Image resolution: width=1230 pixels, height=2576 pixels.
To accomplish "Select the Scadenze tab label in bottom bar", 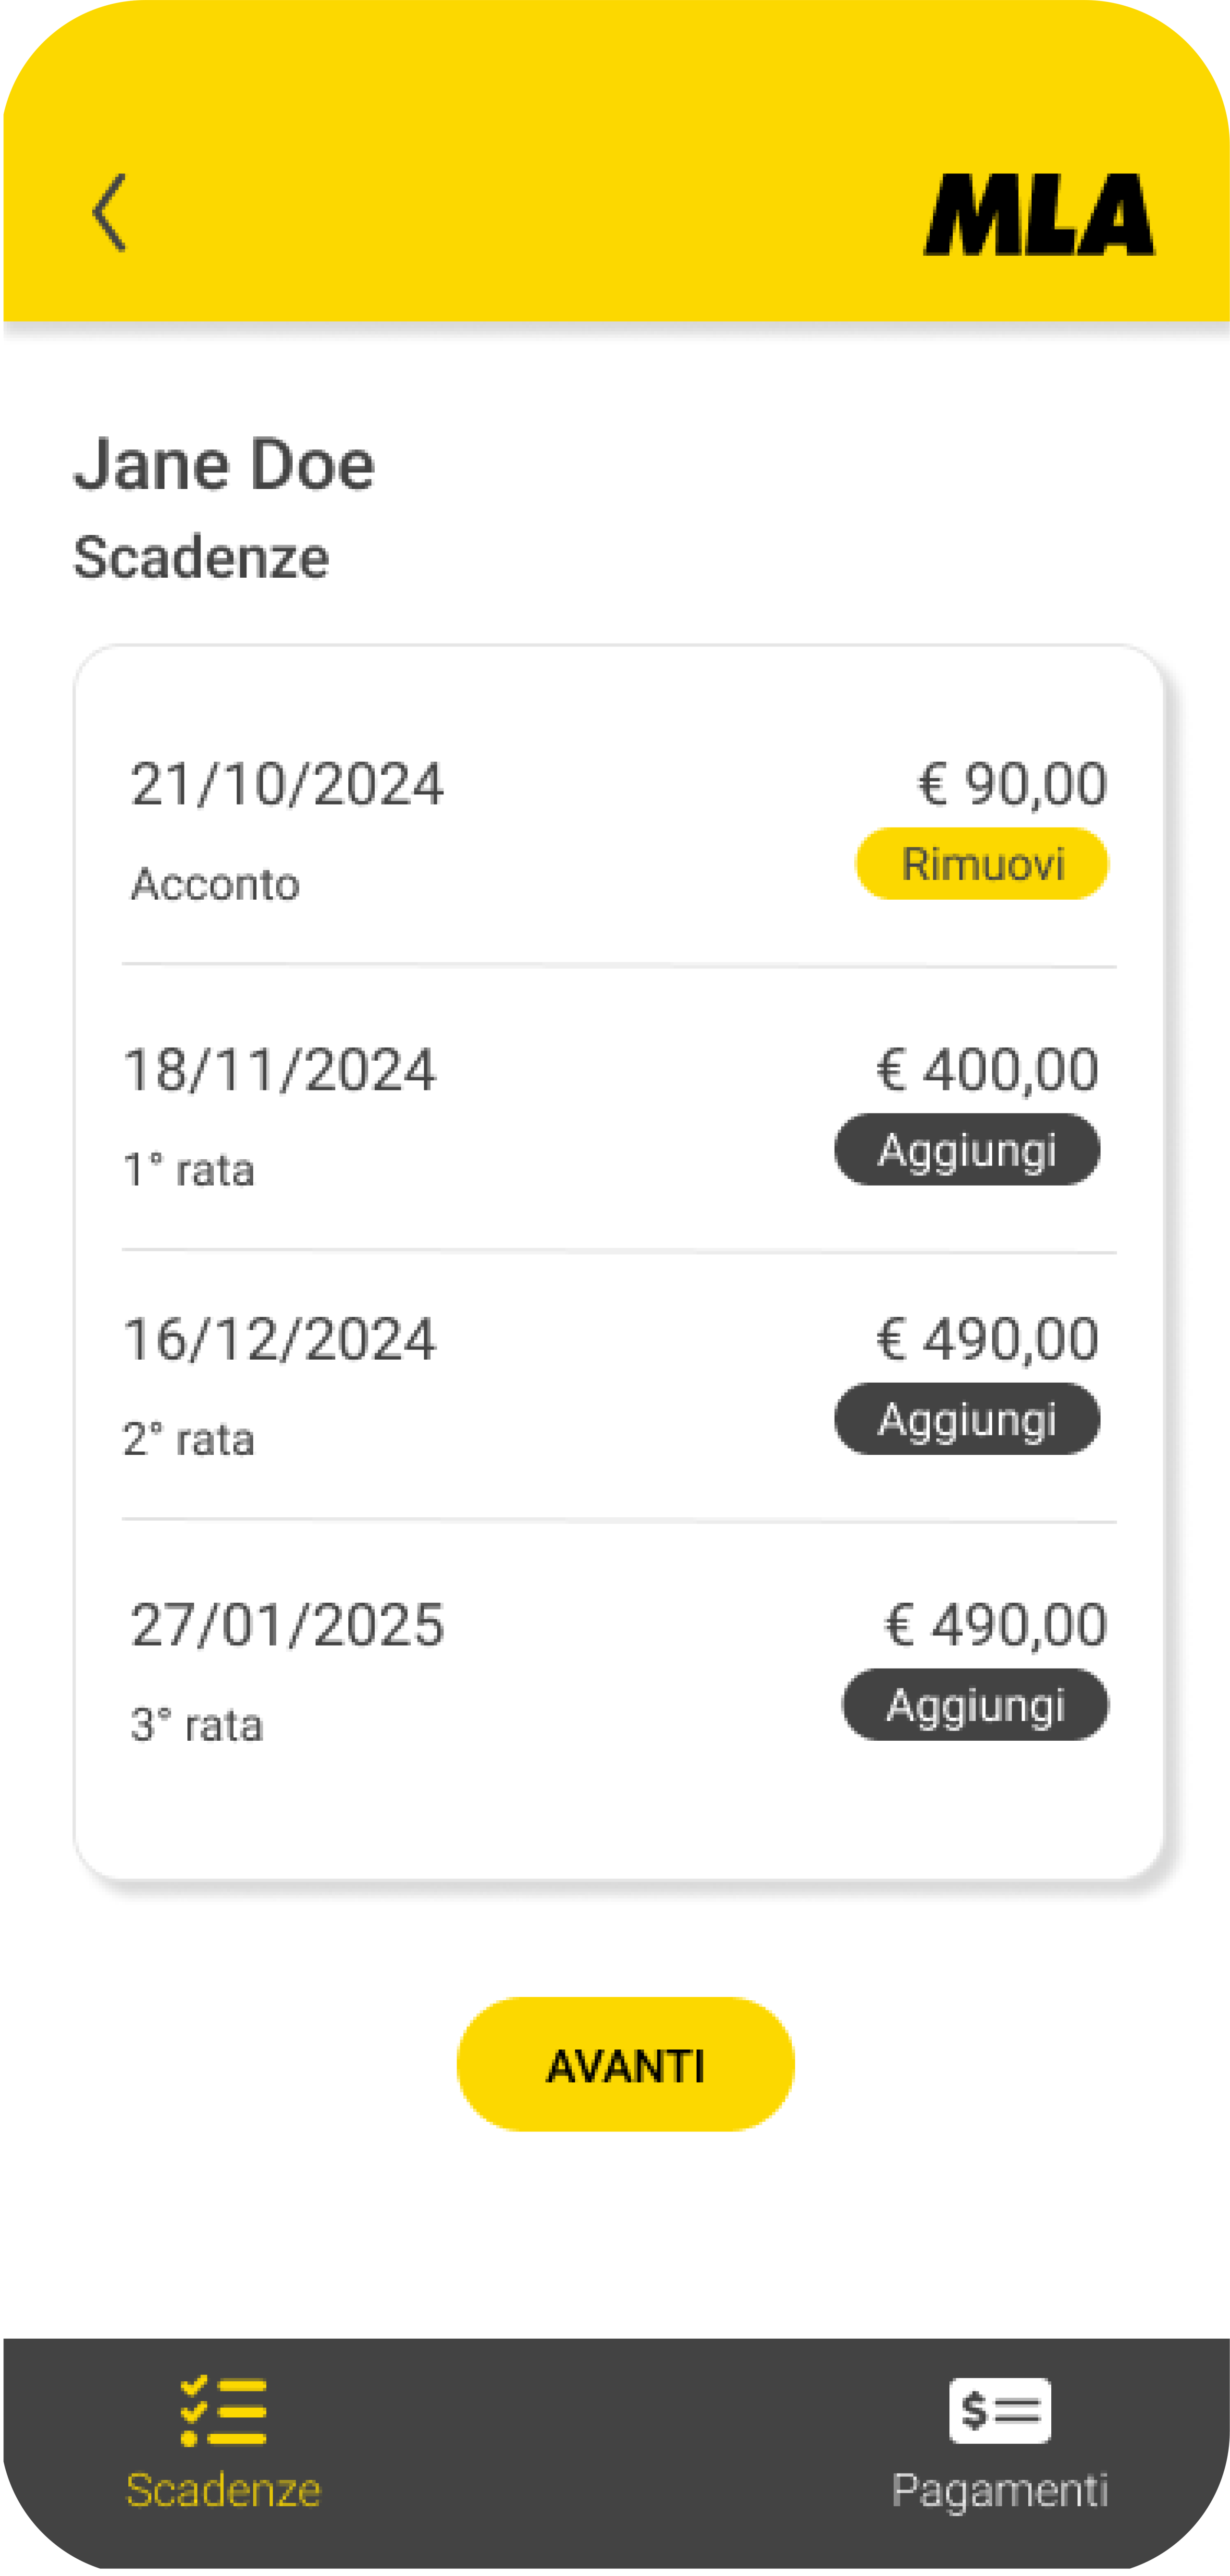I will 223,2490.
